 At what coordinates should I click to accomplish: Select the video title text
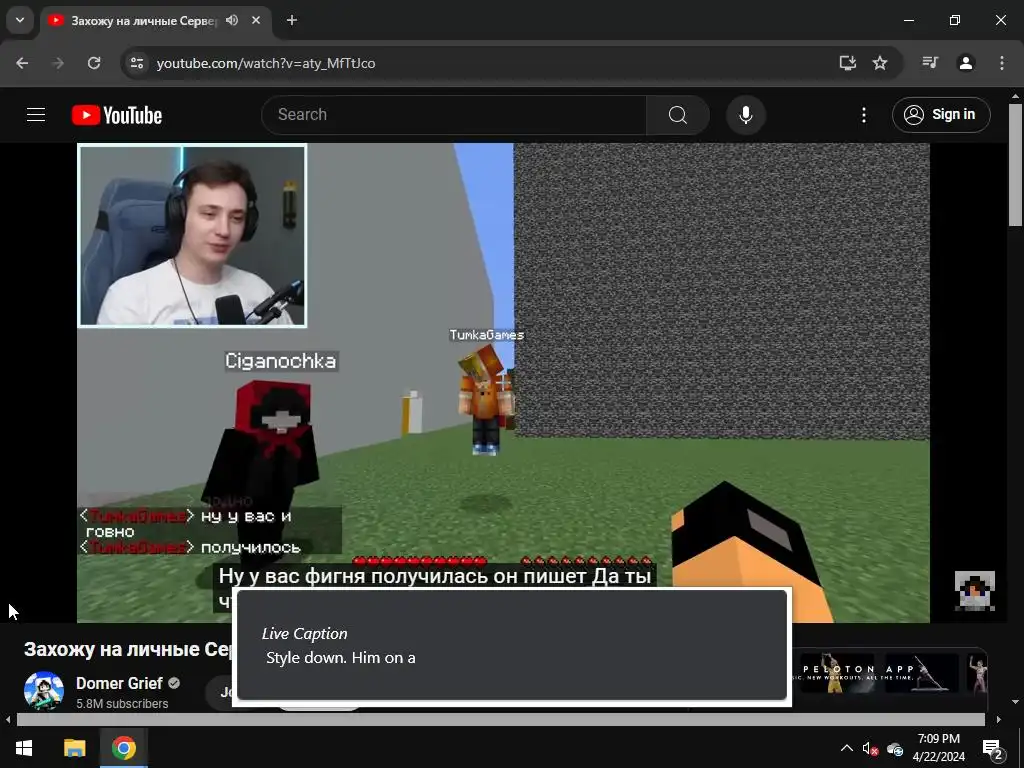[128, 649]
